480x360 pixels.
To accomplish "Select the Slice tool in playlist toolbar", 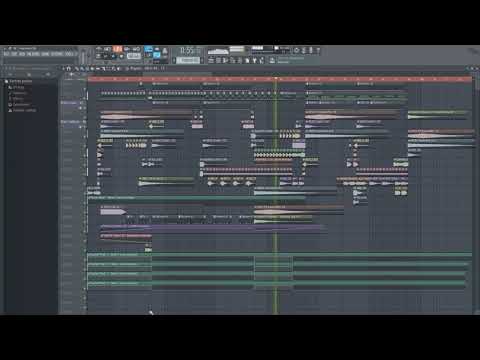I will pos(103,68).
